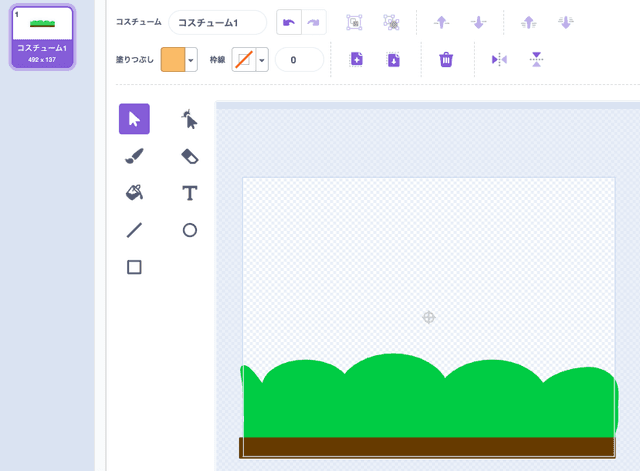Select the Reshape tool
Viewport: 640px width, 471px height.
click(x=189, y=119)
